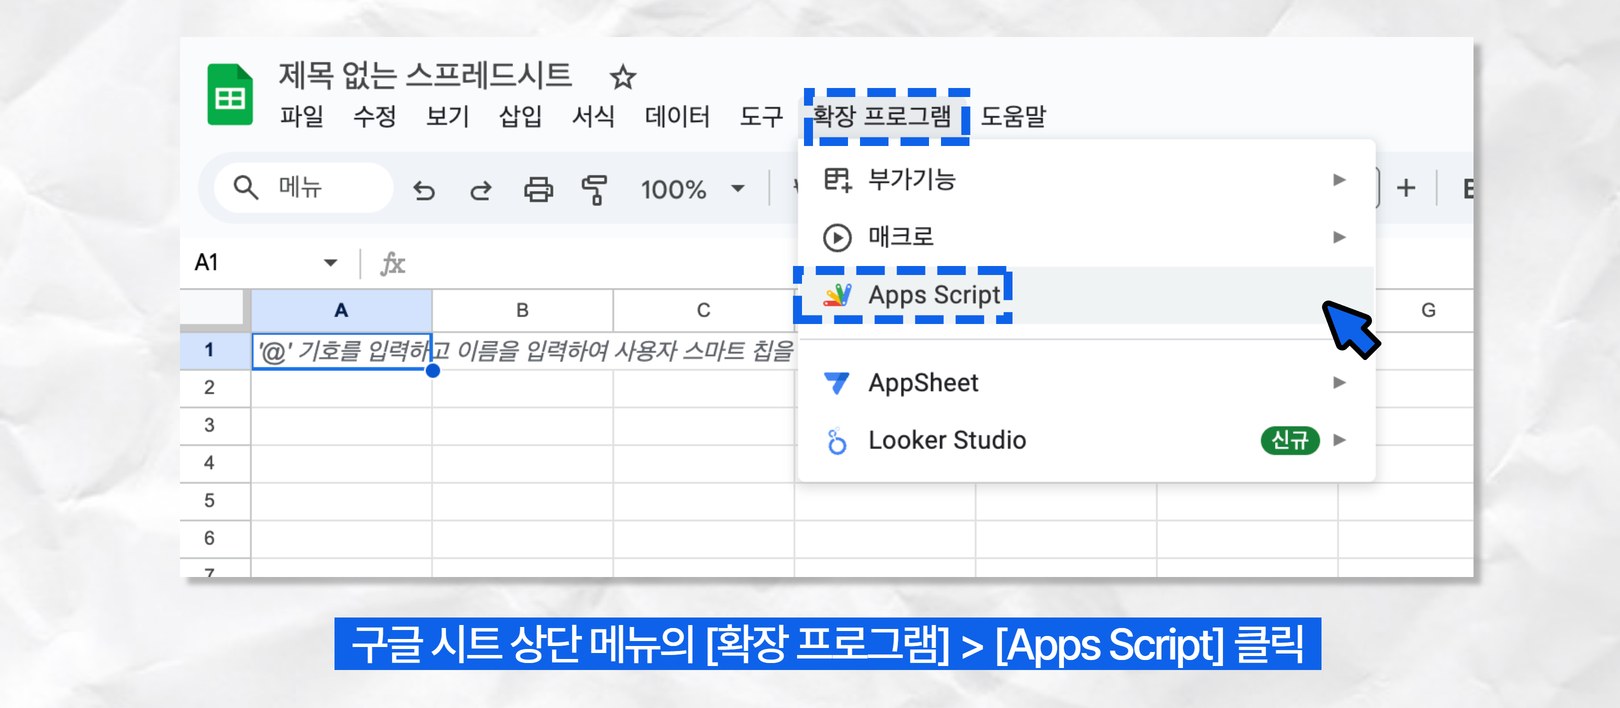Open the 데이터 menu

coord(677,117)
